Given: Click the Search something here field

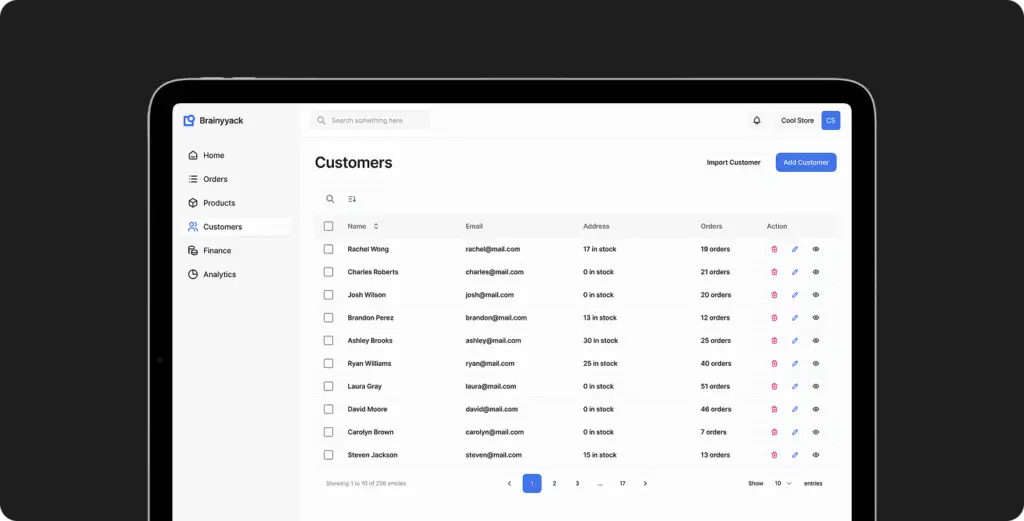Looking at the screenshot, I should (x=370, y=120).
